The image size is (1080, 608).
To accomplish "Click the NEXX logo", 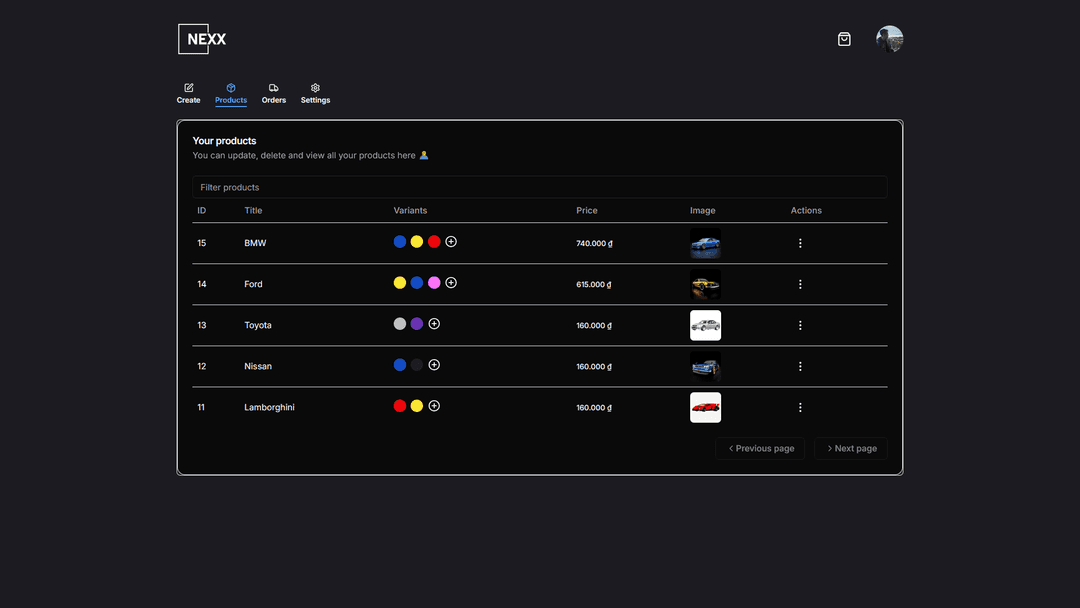I will click(x=202, y=39).
